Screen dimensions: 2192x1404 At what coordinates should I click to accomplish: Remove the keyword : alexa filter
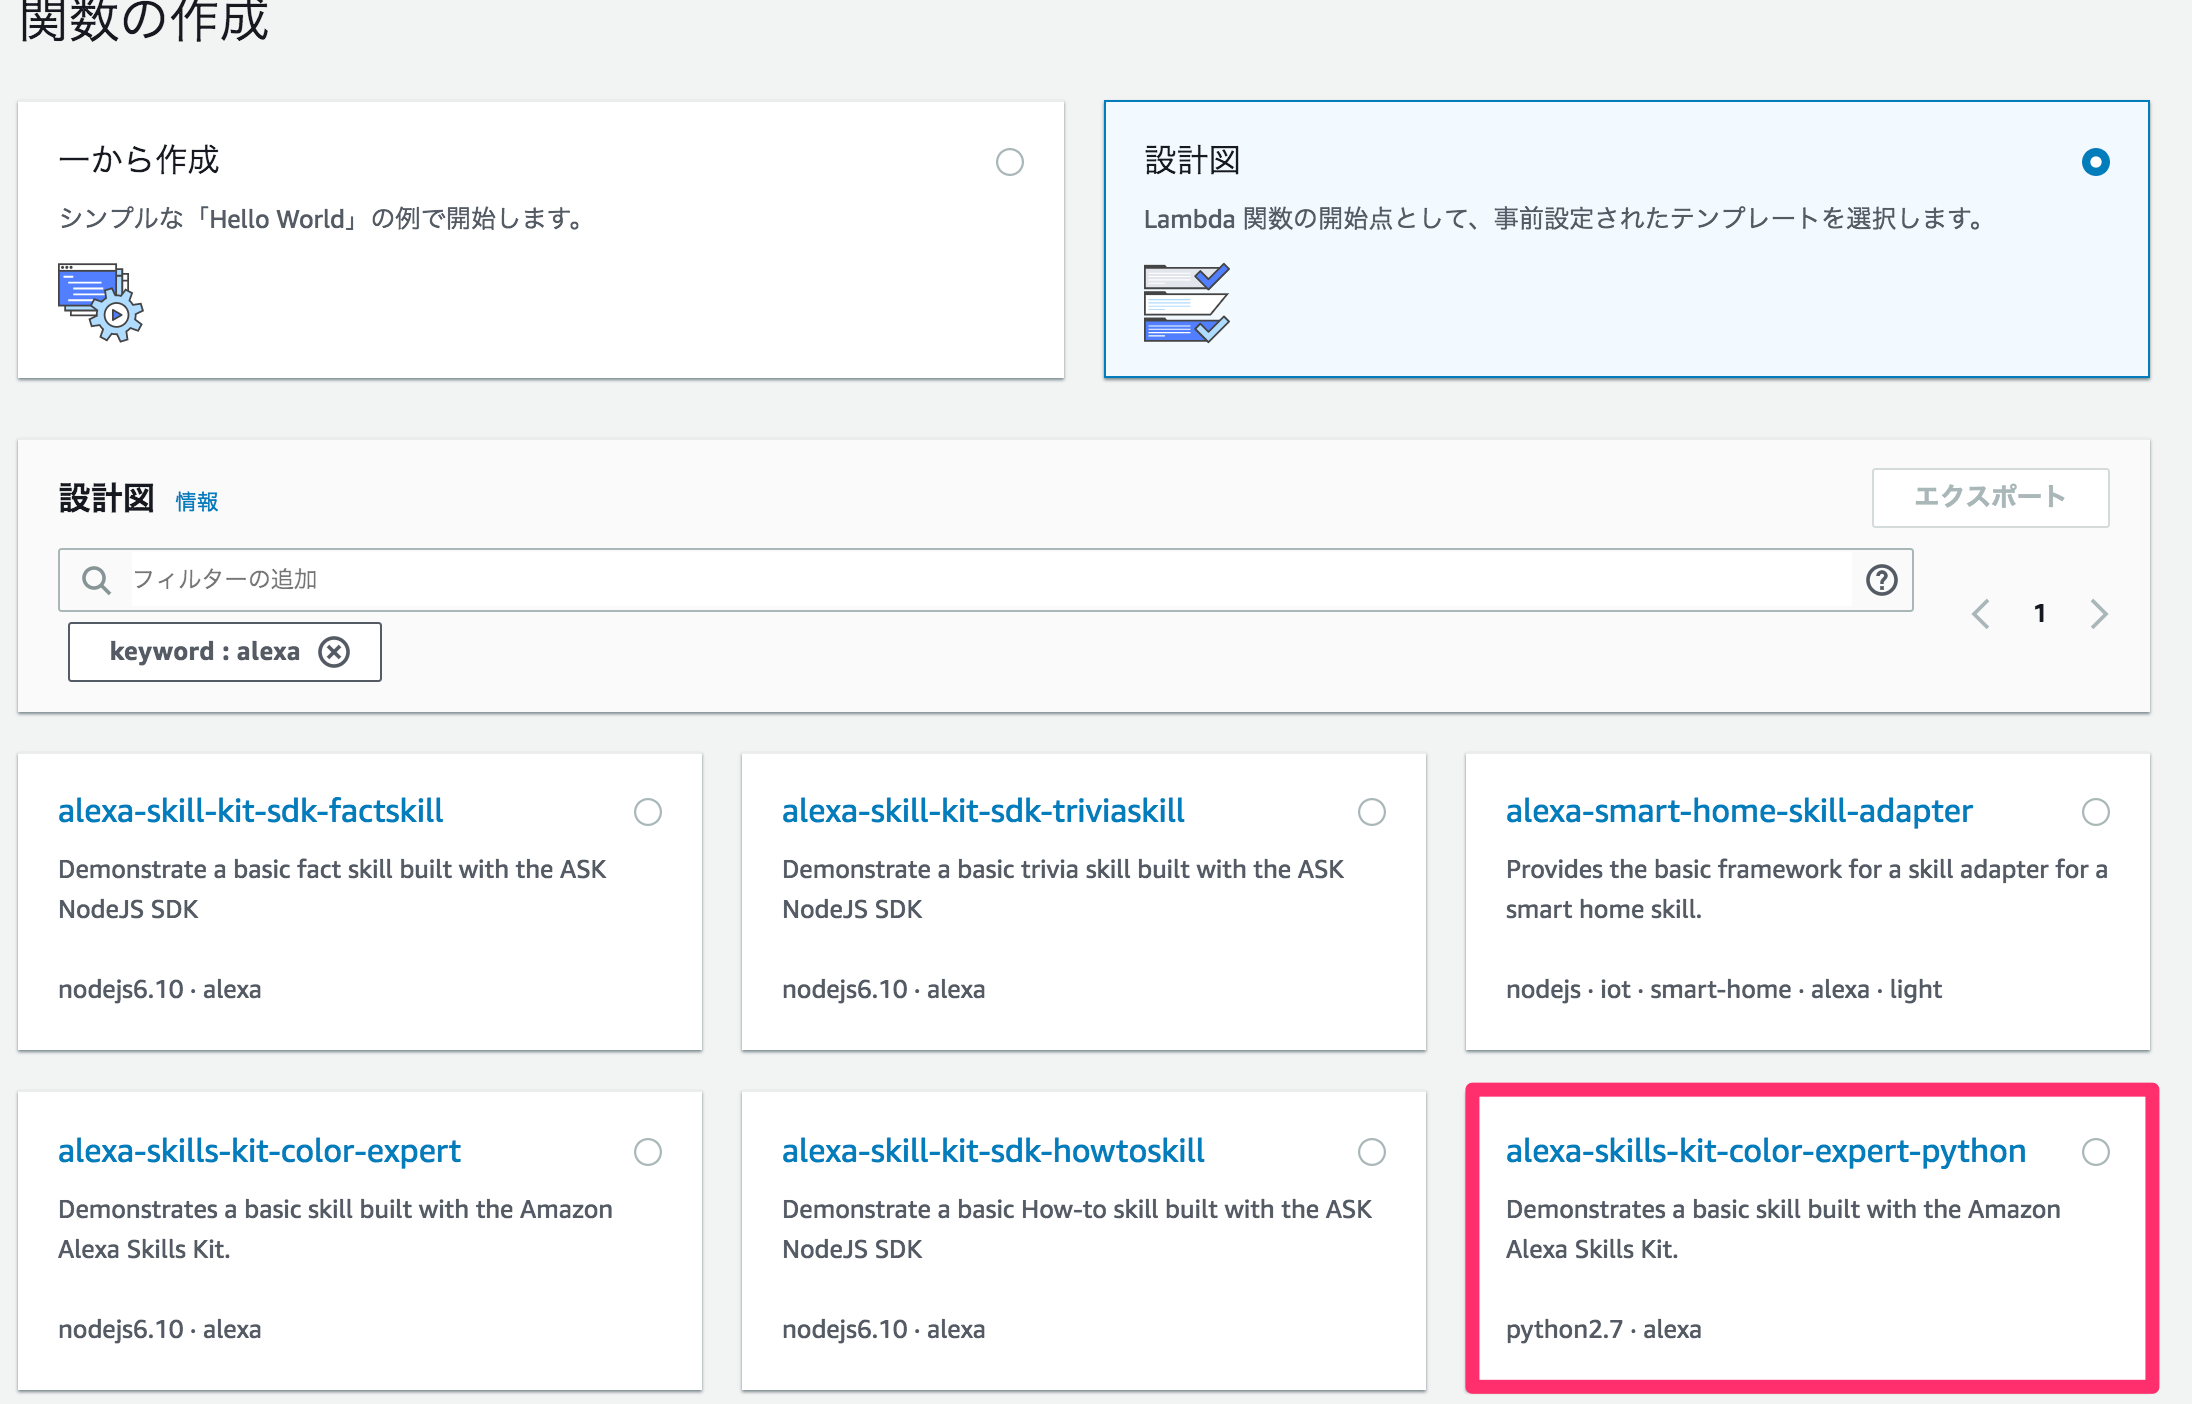[x=334, y=652]
